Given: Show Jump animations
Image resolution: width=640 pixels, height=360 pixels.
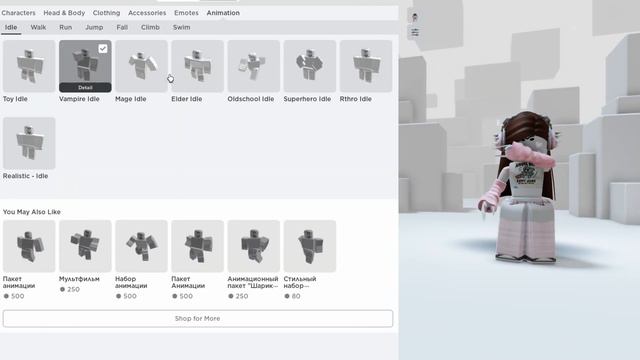Looking at the screenshot, I should coord(94,27).
